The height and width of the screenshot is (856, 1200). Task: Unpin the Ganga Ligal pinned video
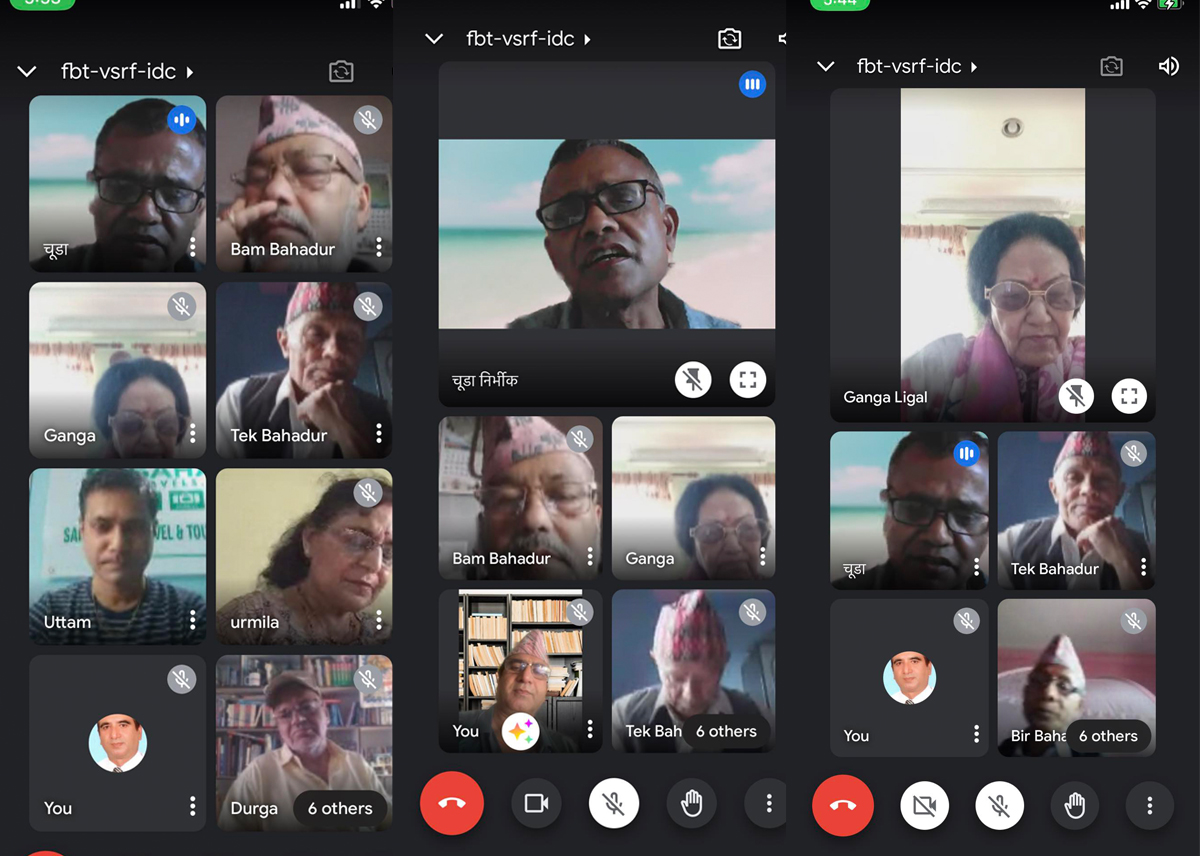coord(1076,396)
